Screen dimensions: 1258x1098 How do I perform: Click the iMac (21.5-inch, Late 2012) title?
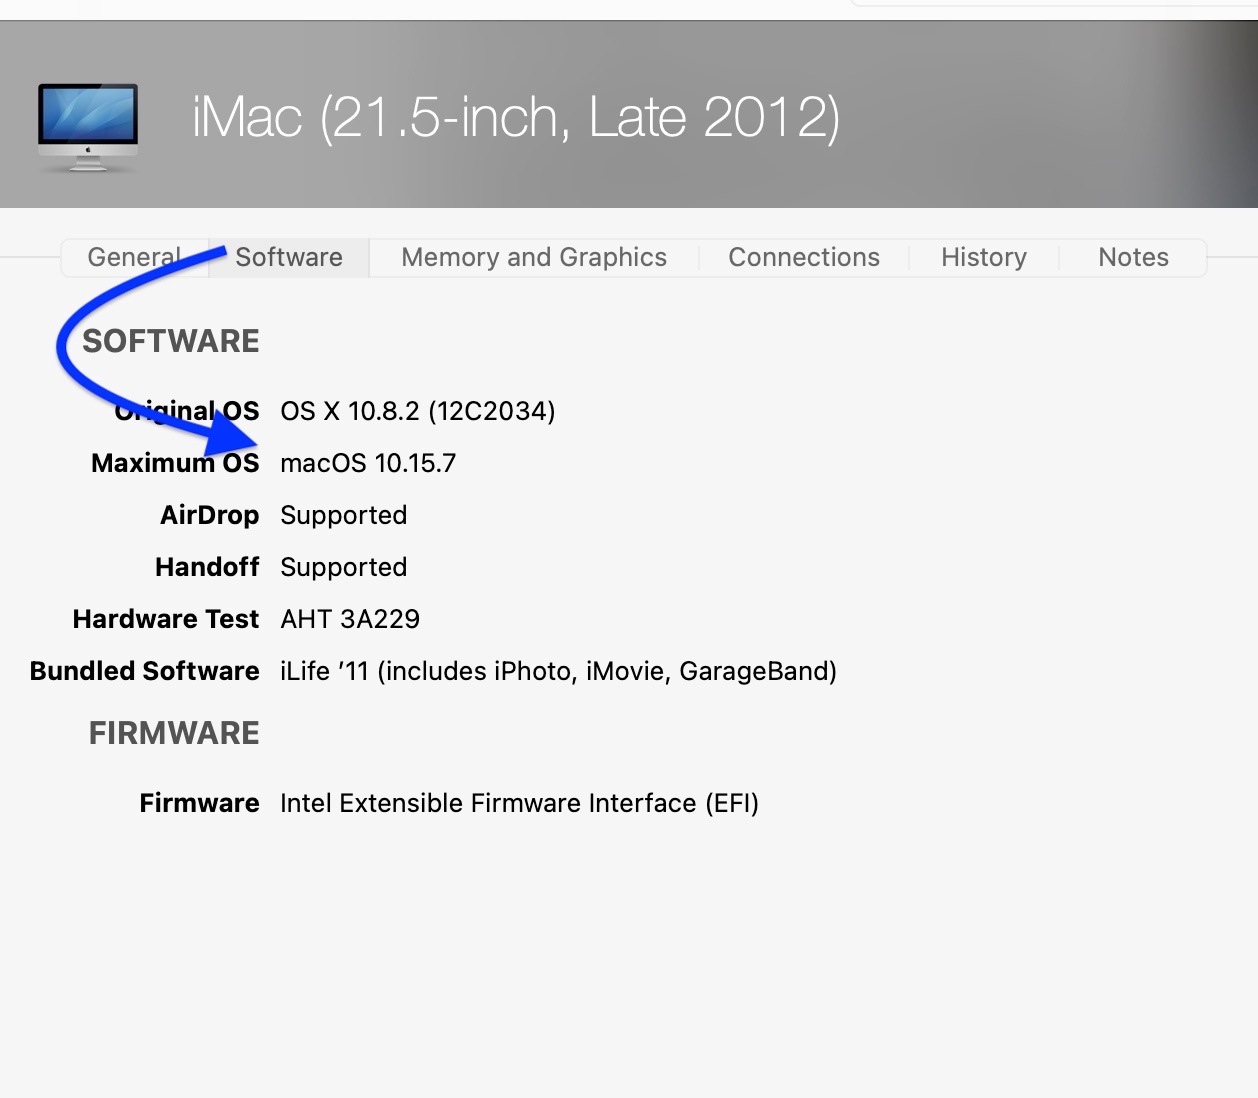[516, 118]
